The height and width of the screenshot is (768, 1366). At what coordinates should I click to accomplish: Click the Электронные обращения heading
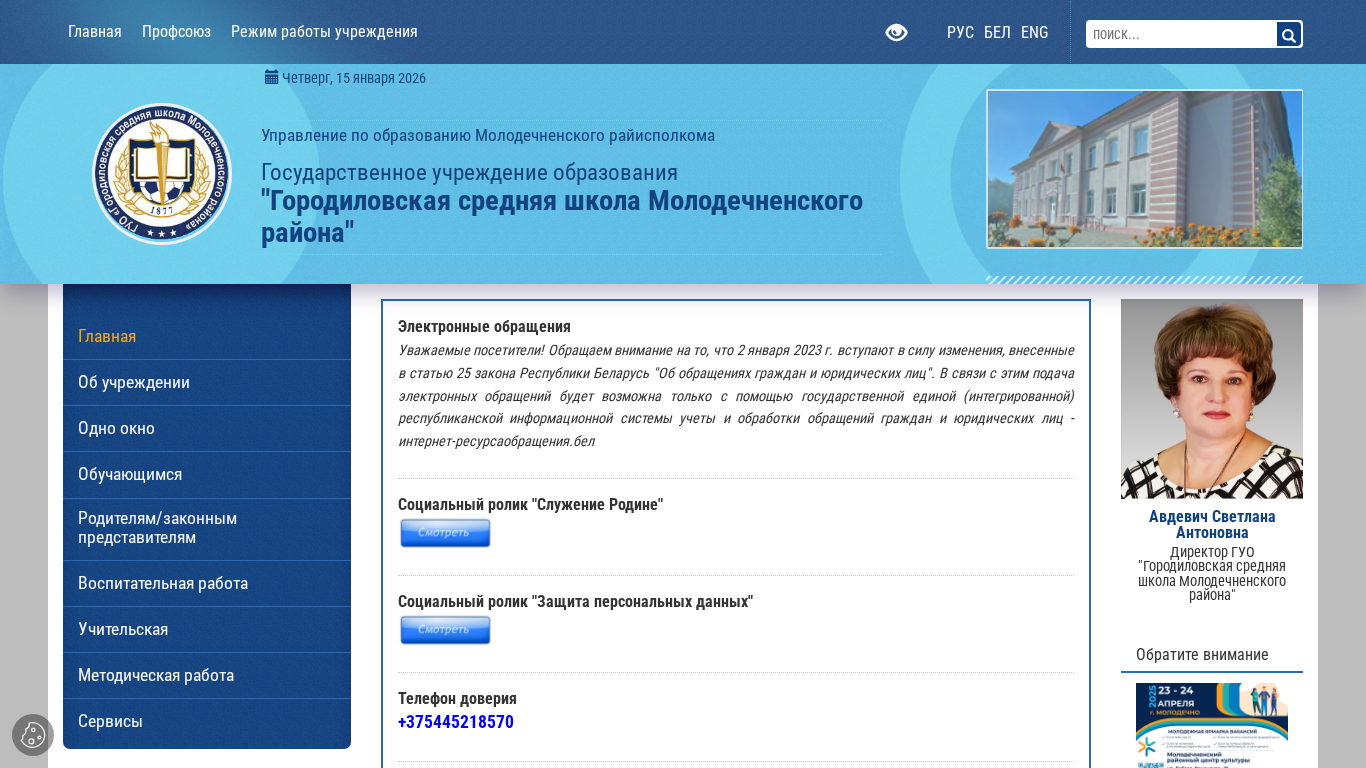tap(484, 326)
